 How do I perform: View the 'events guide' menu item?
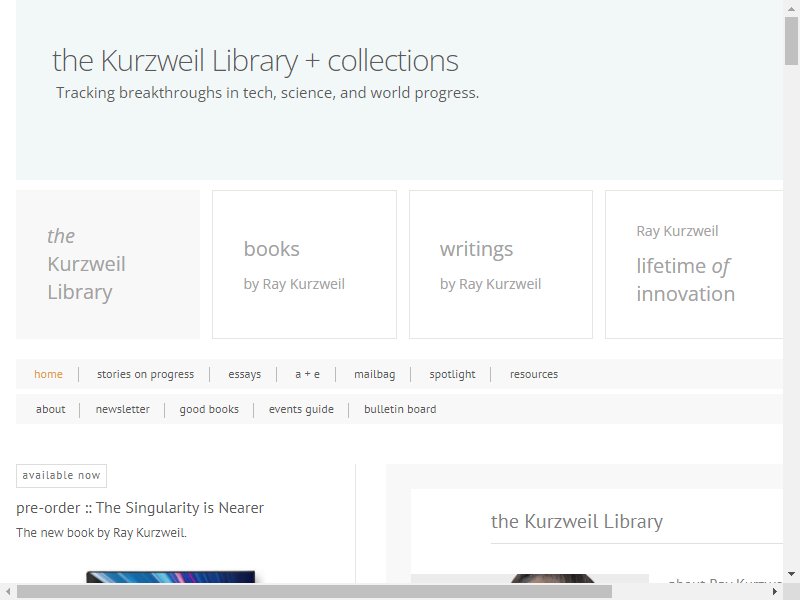pyautogui.click(x=301, y=409)
